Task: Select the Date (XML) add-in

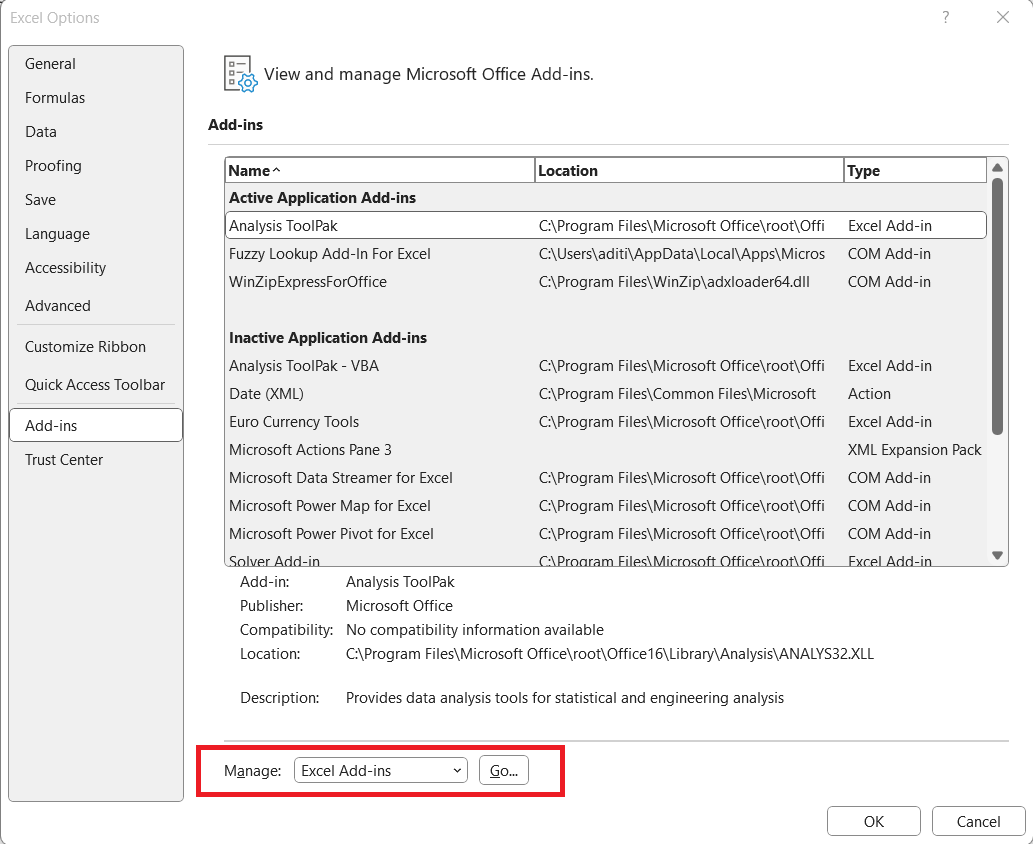Action: 605,394
